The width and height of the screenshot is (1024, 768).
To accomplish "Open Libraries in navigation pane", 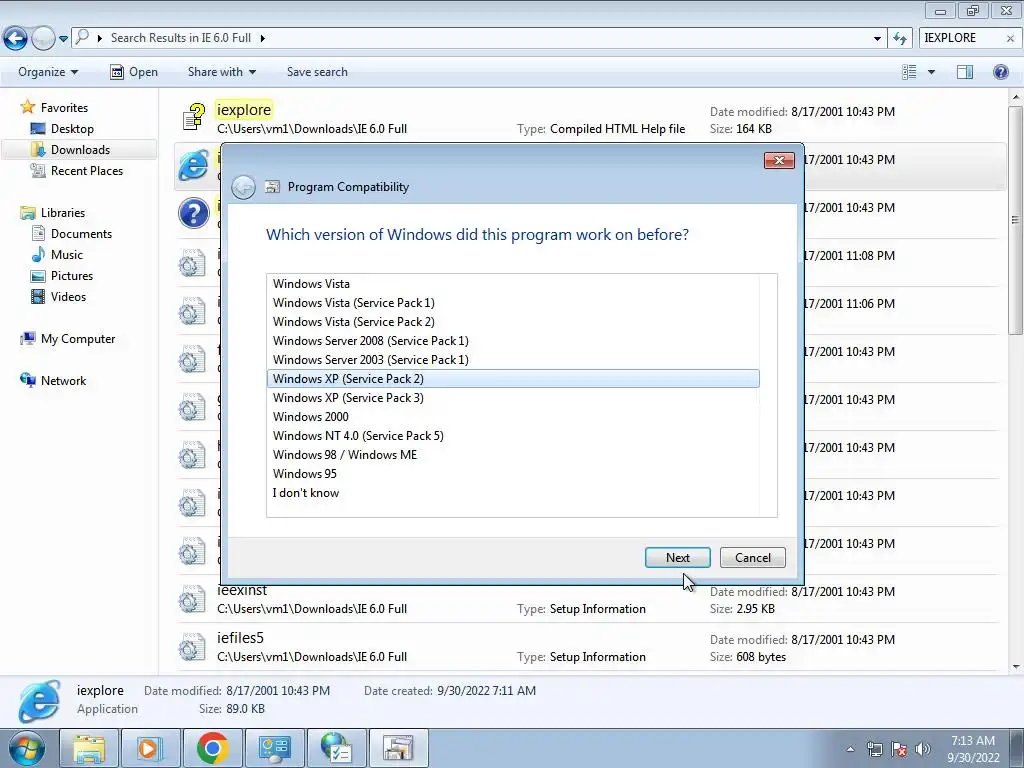I will (x=63, y=213).
